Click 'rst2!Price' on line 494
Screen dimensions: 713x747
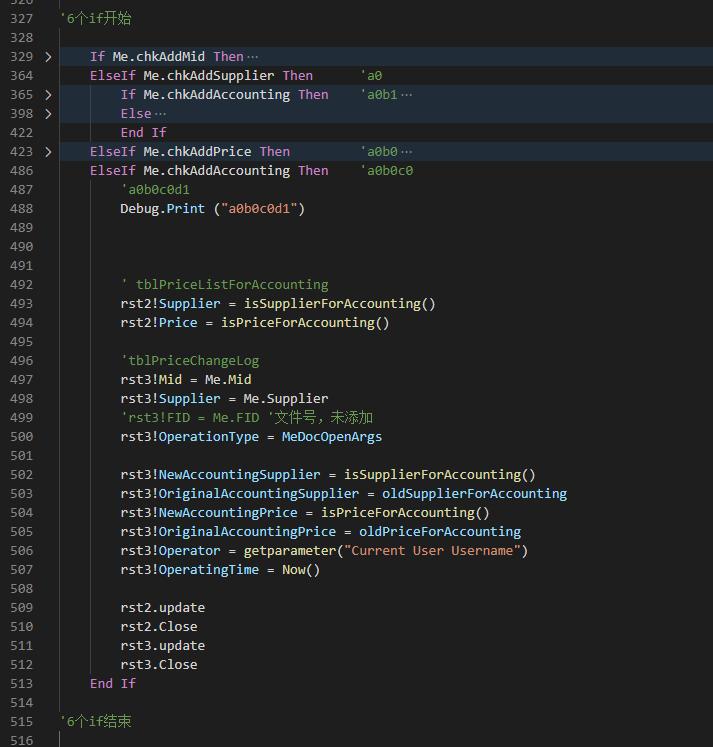pyautogui.click(x=159, y=323)
